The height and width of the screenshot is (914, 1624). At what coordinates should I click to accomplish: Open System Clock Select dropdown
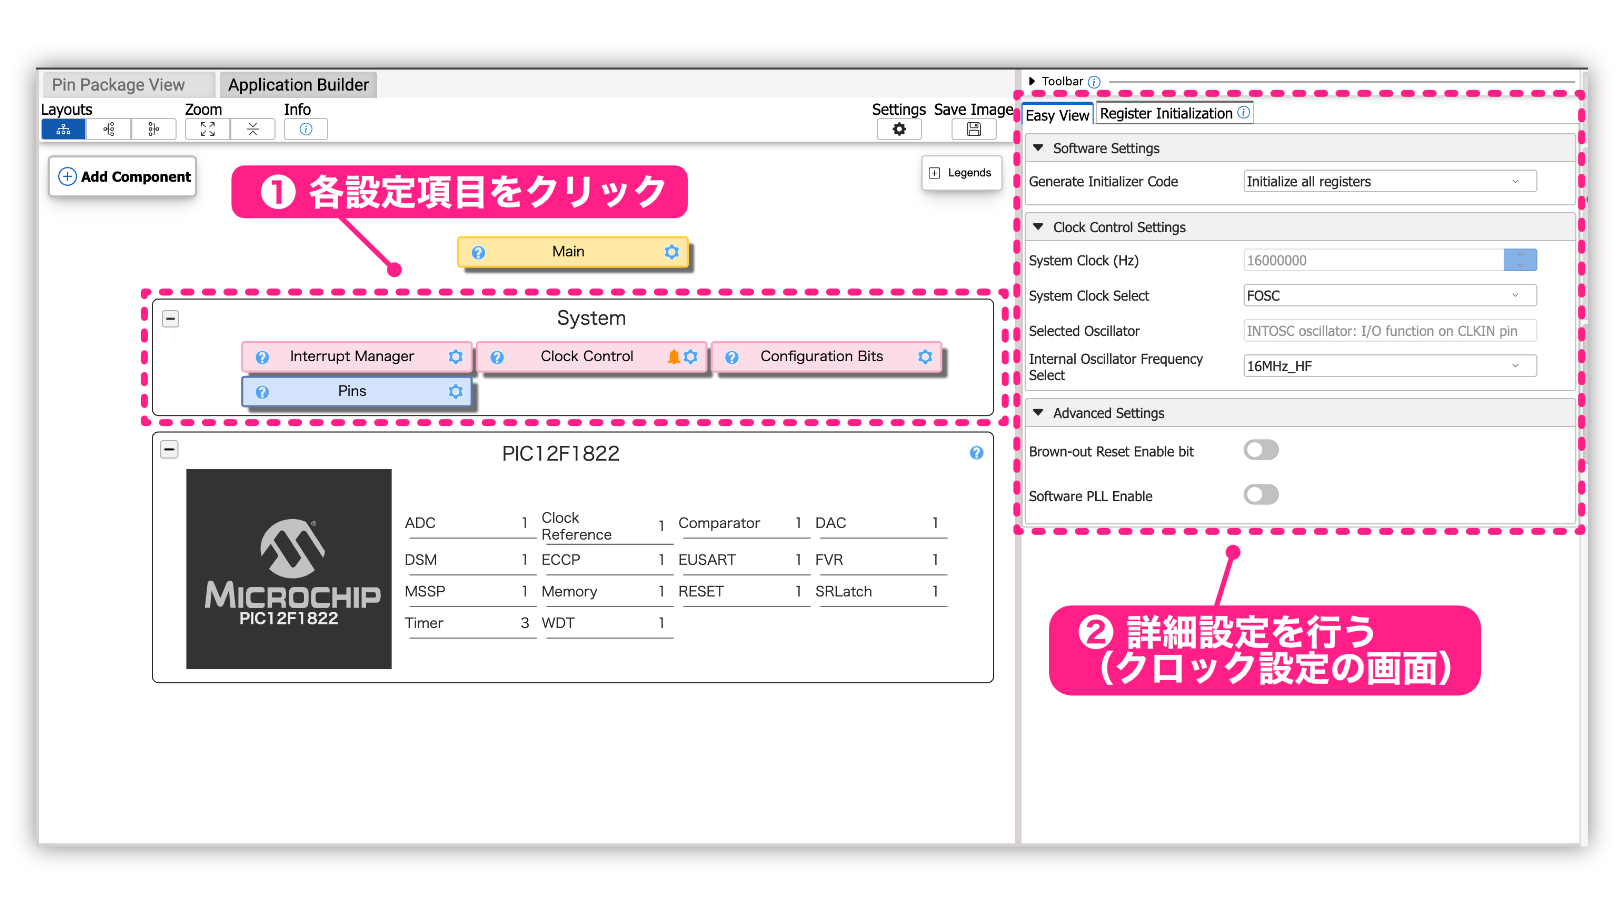(1390, 295)
